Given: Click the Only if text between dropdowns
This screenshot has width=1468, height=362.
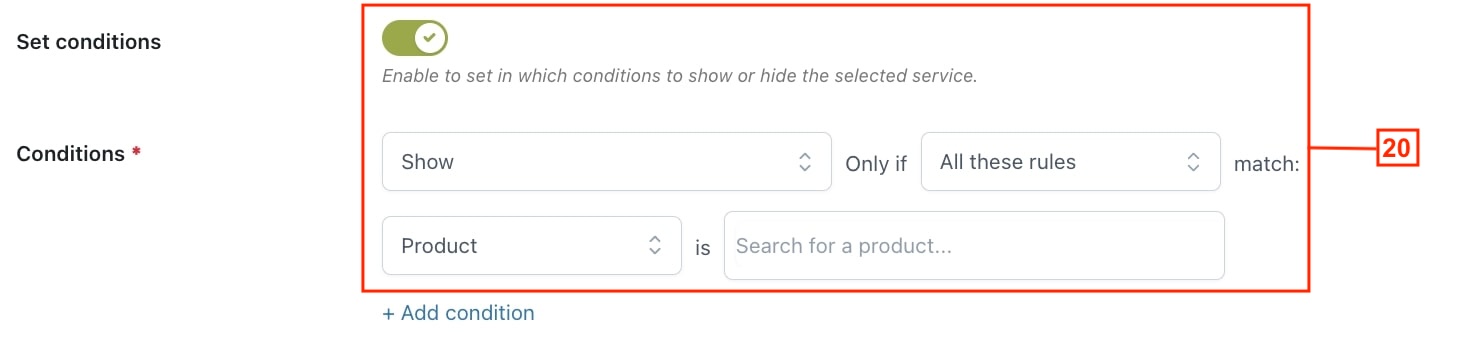Looking at the screenshot, I should [876, 164].
